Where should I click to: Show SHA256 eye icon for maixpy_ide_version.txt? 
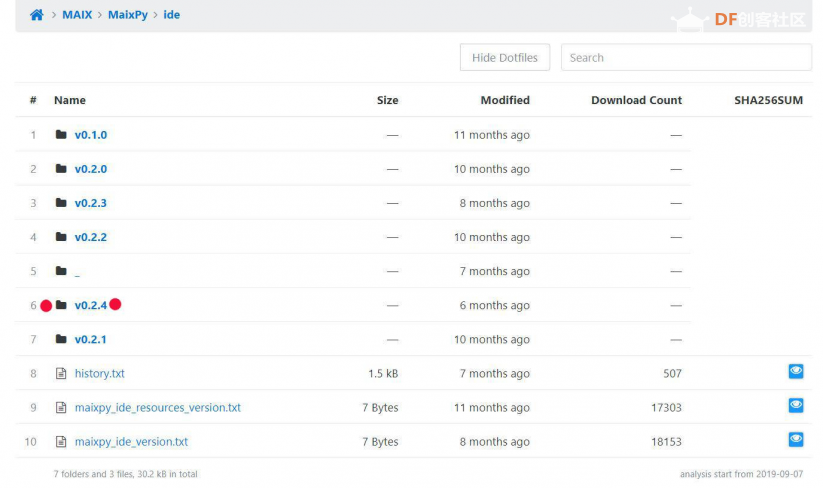[796, 439]
